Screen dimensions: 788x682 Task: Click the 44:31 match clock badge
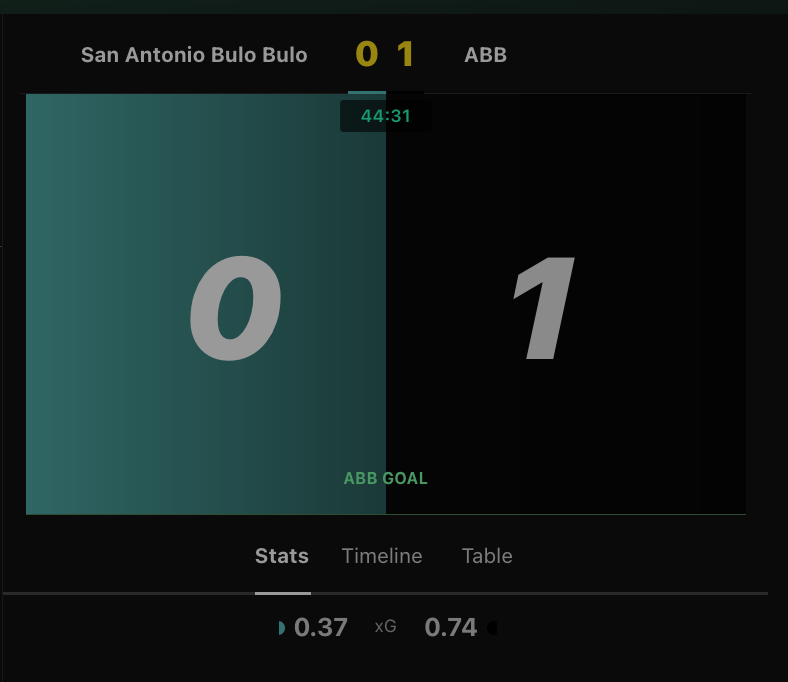click(385, 116)
